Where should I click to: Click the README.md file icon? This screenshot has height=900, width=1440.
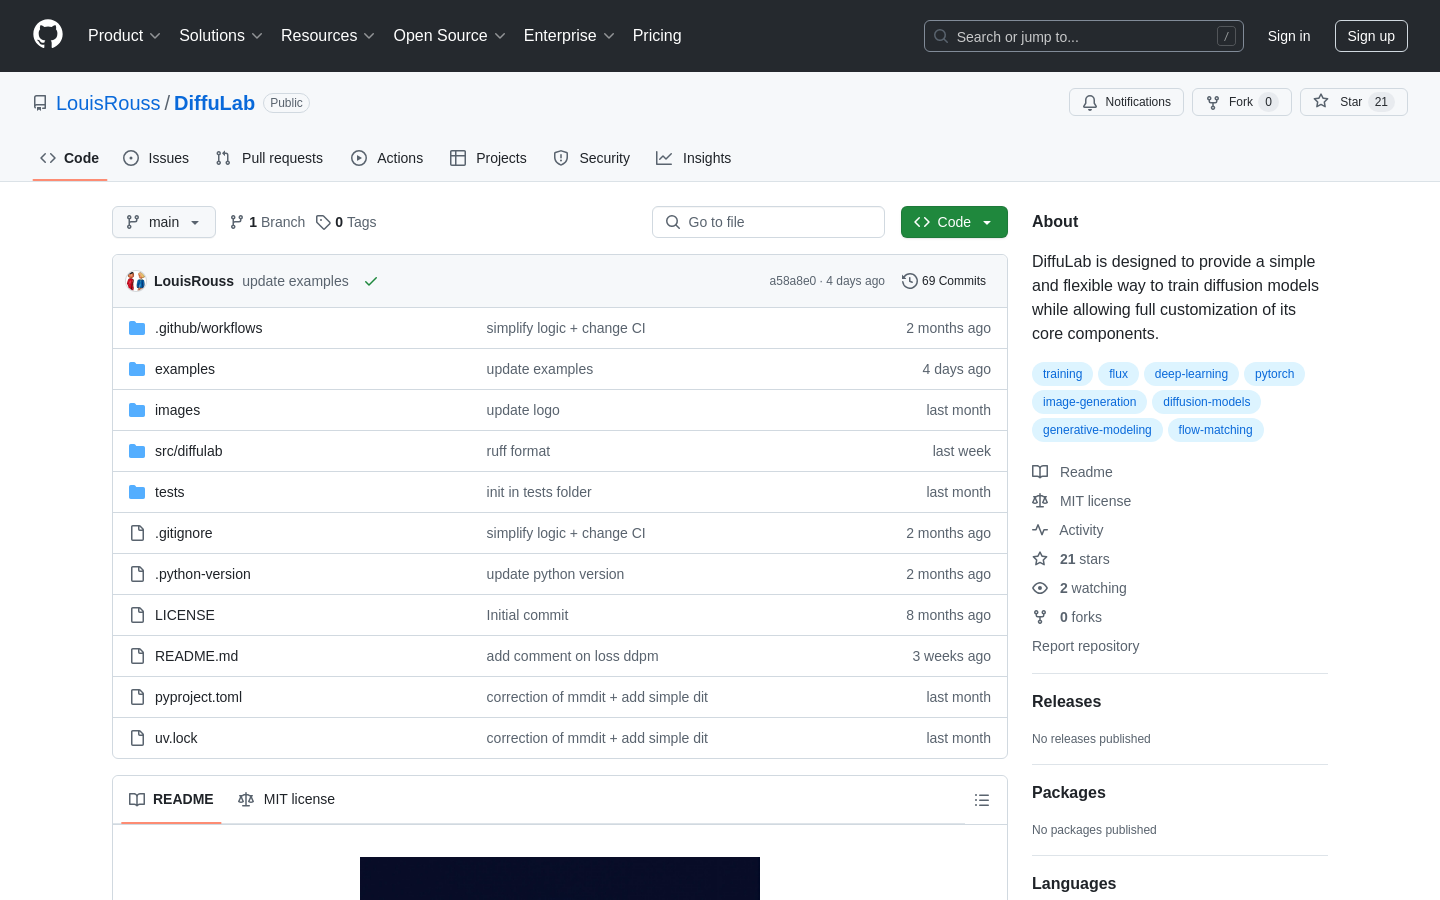(137, 656)
